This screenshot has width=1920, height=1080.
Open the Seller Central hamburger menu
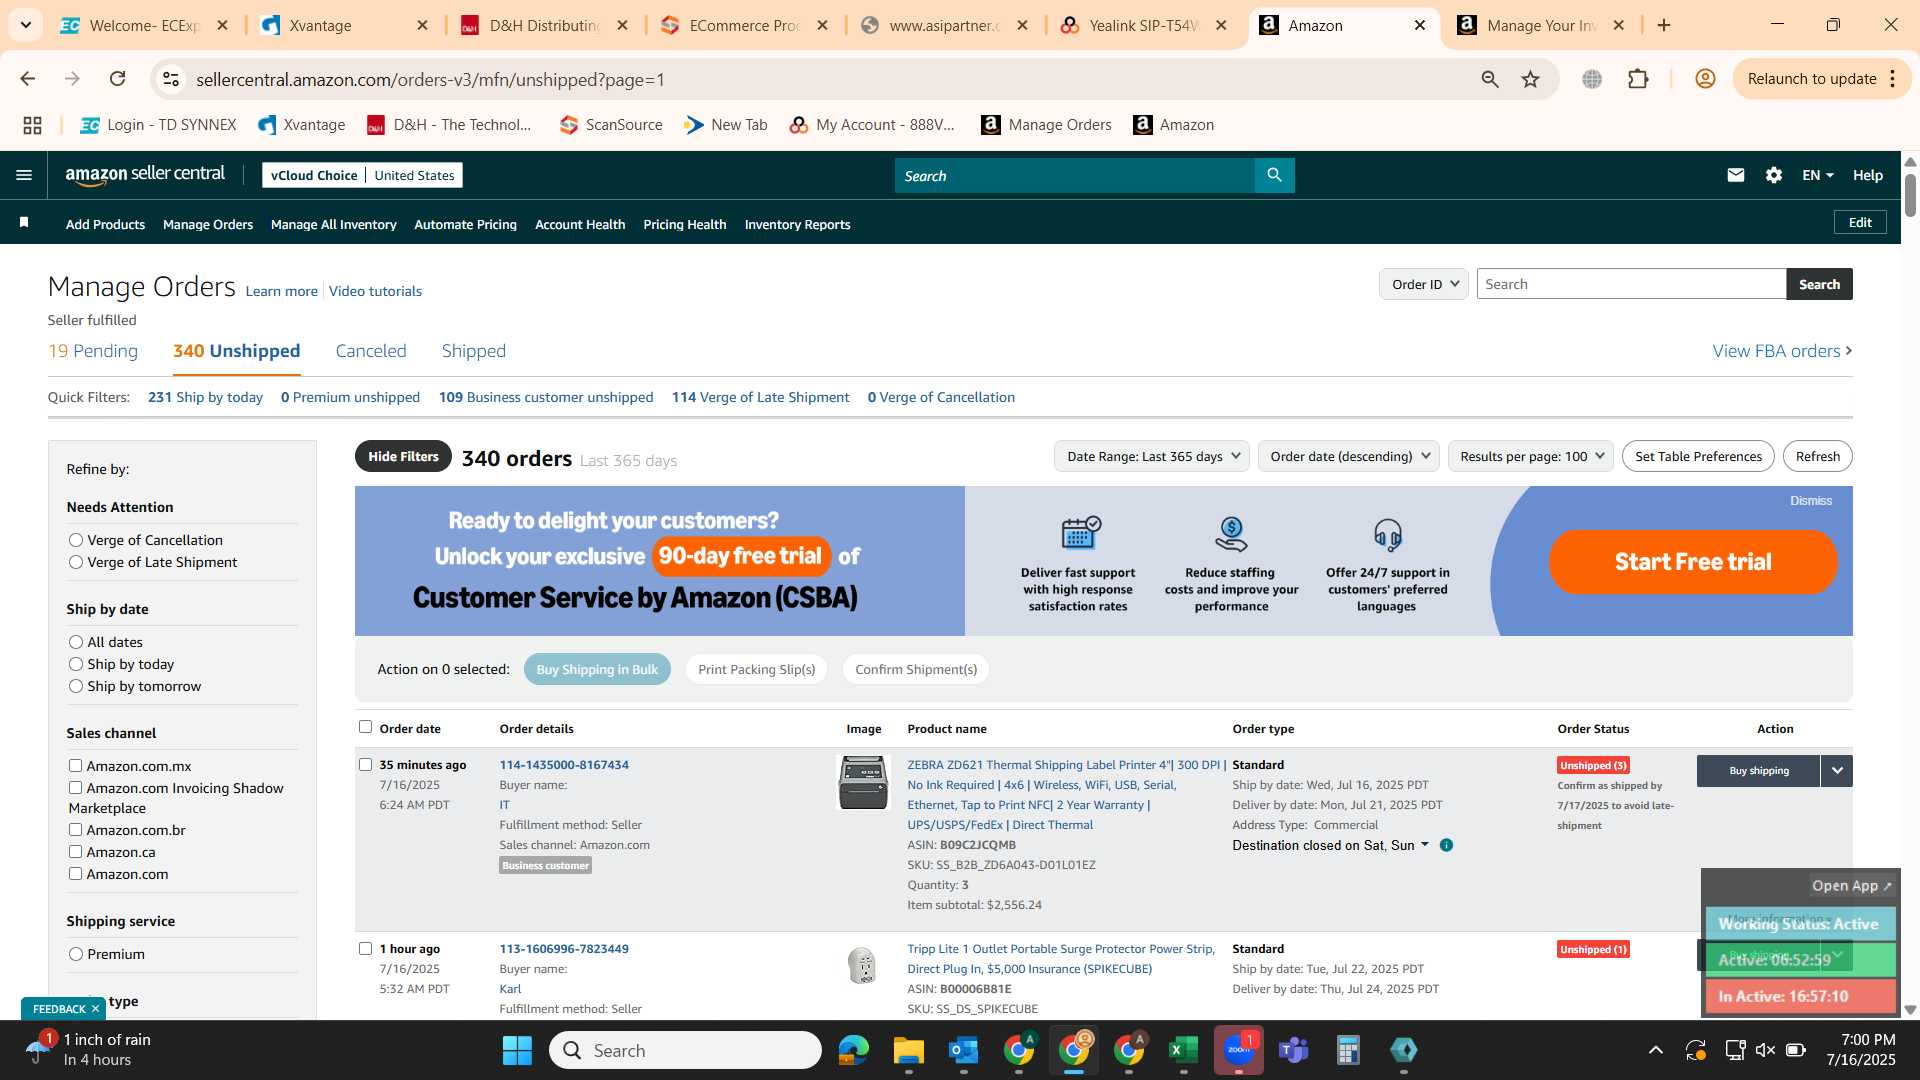[24, 175]
